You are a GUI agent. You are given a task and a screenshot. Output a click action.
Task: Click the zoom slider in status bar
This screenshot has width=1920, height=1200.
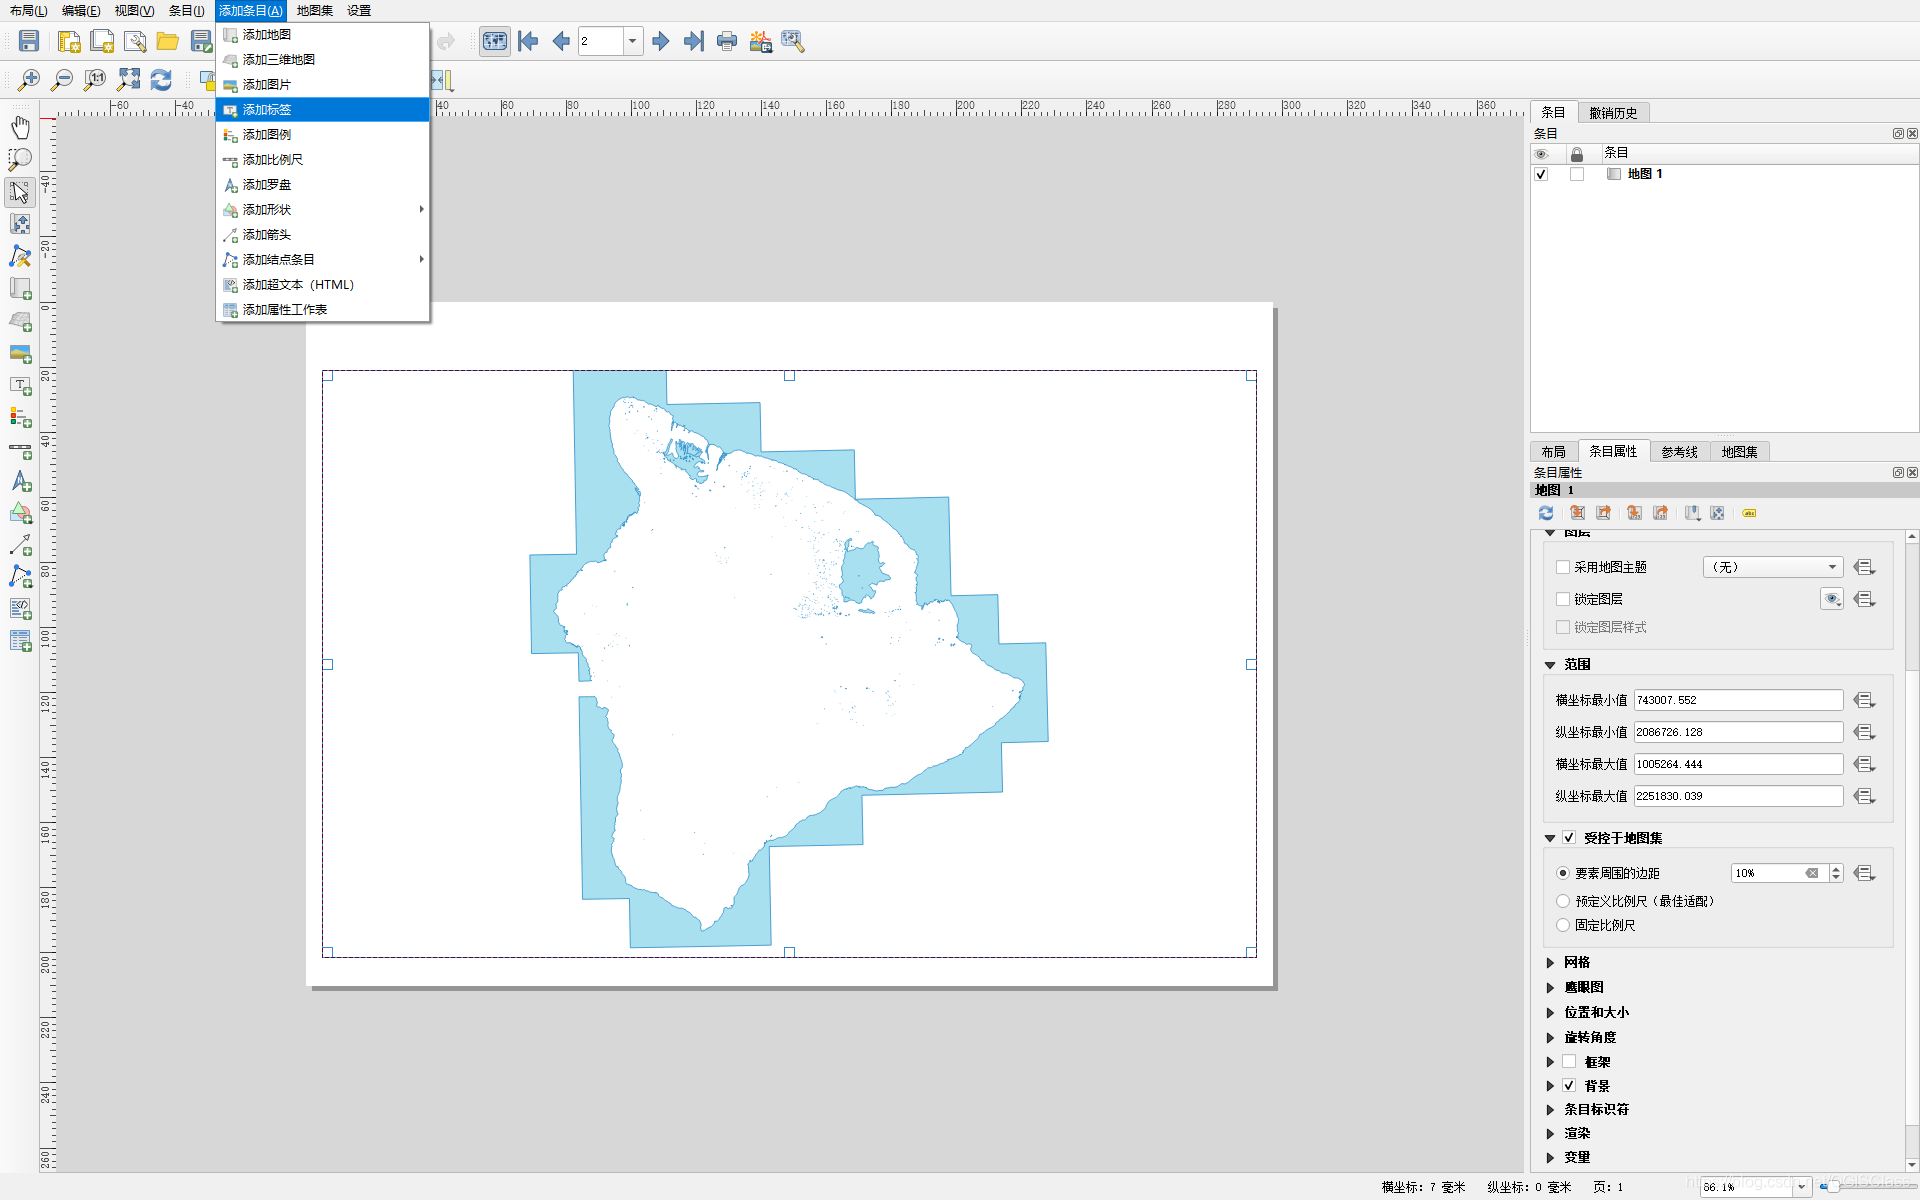click(x=1834, y=1186)
